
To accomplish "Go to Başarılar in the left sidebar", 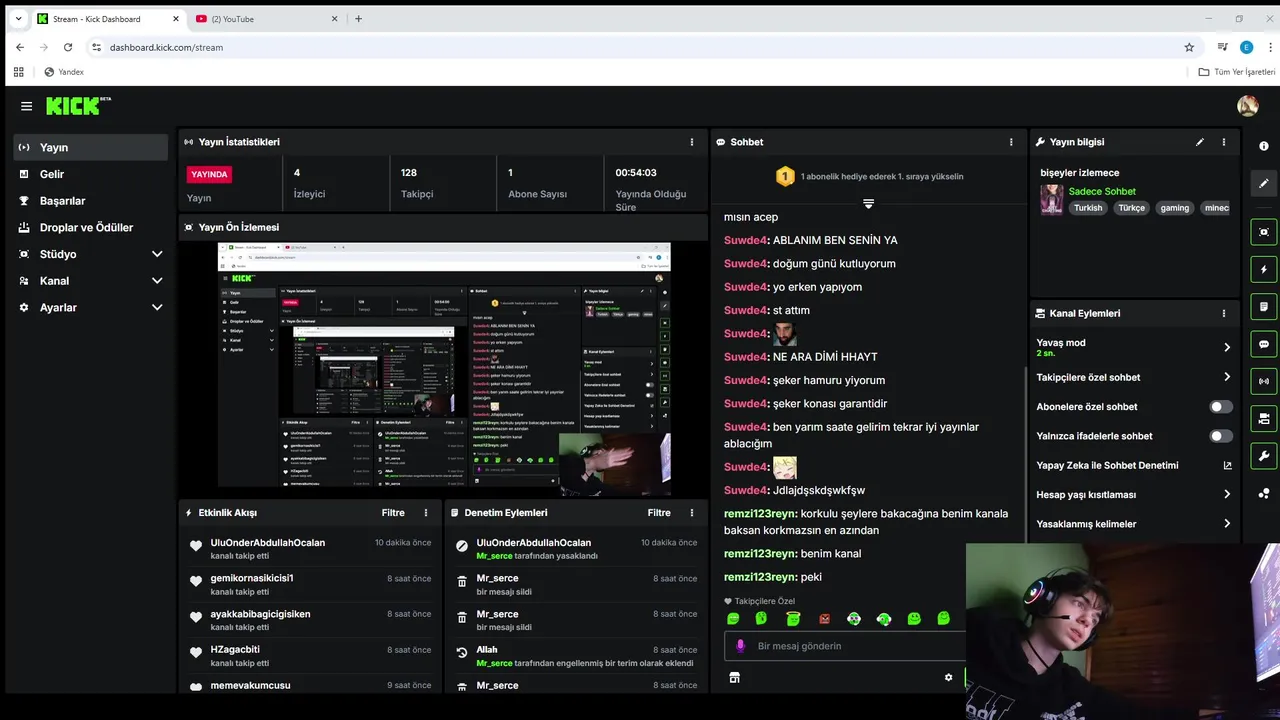I will click(x=90, y=201).
